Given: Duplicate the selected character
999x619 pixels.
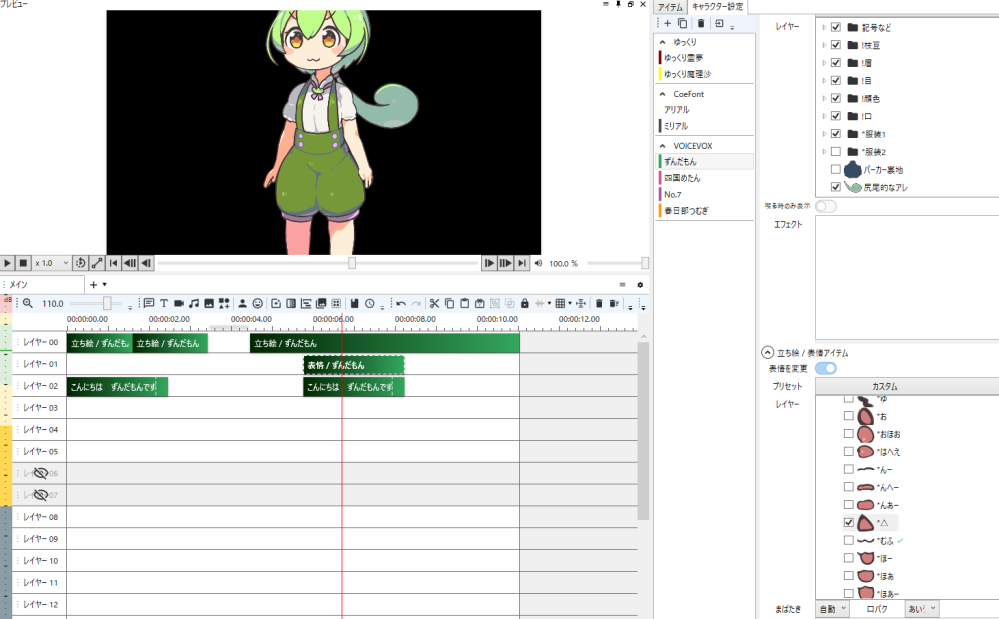Looking at the screenshot, I should 682,24.
